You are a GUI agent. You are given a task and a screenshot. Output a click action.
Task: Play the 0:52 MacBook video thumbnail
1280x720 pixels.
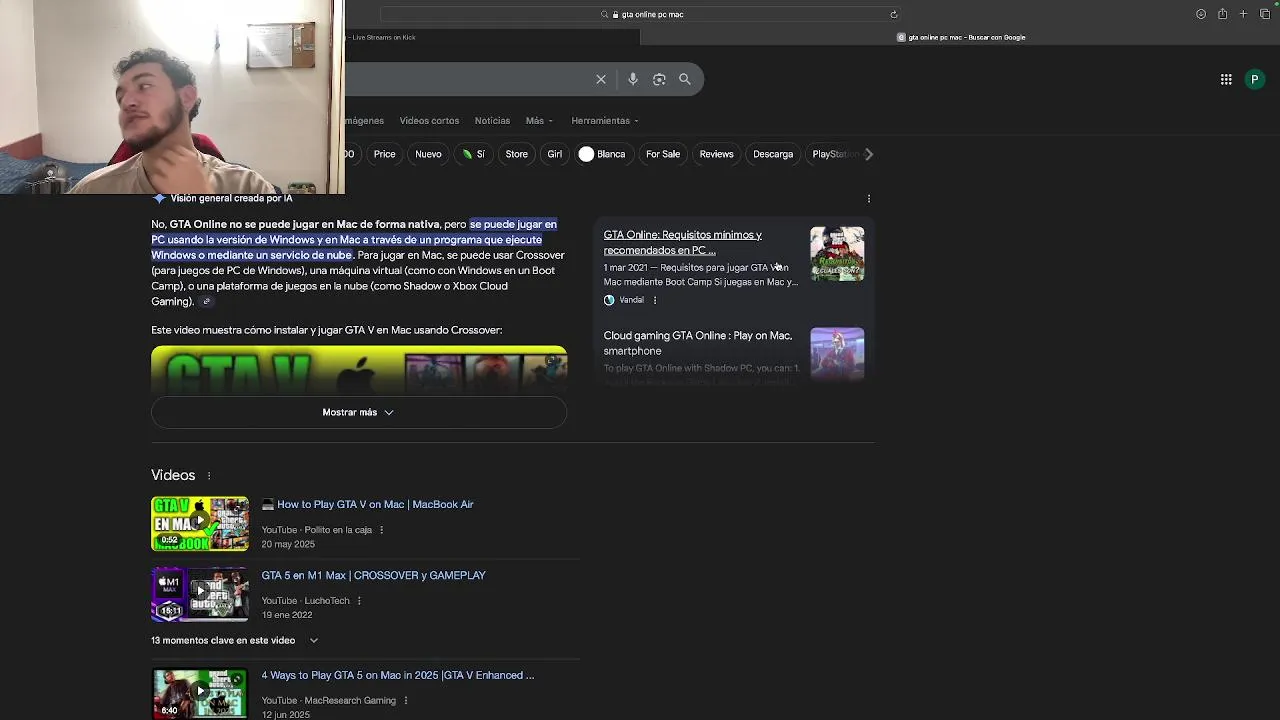200,523
